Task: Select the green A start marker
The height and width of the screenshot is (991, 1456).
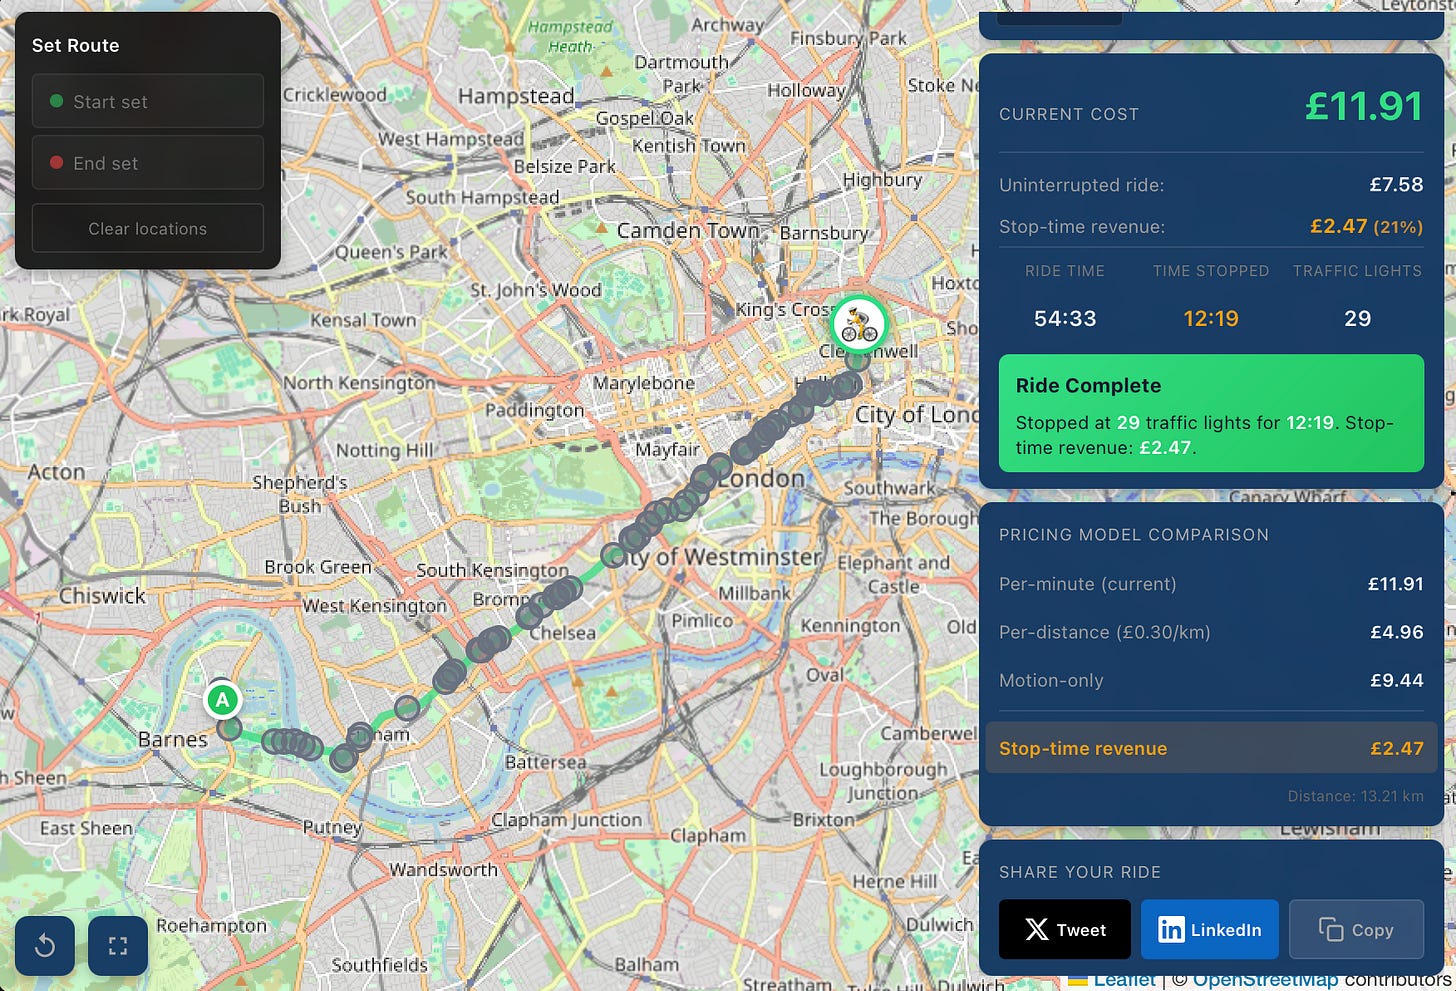Action: point(222,700)
